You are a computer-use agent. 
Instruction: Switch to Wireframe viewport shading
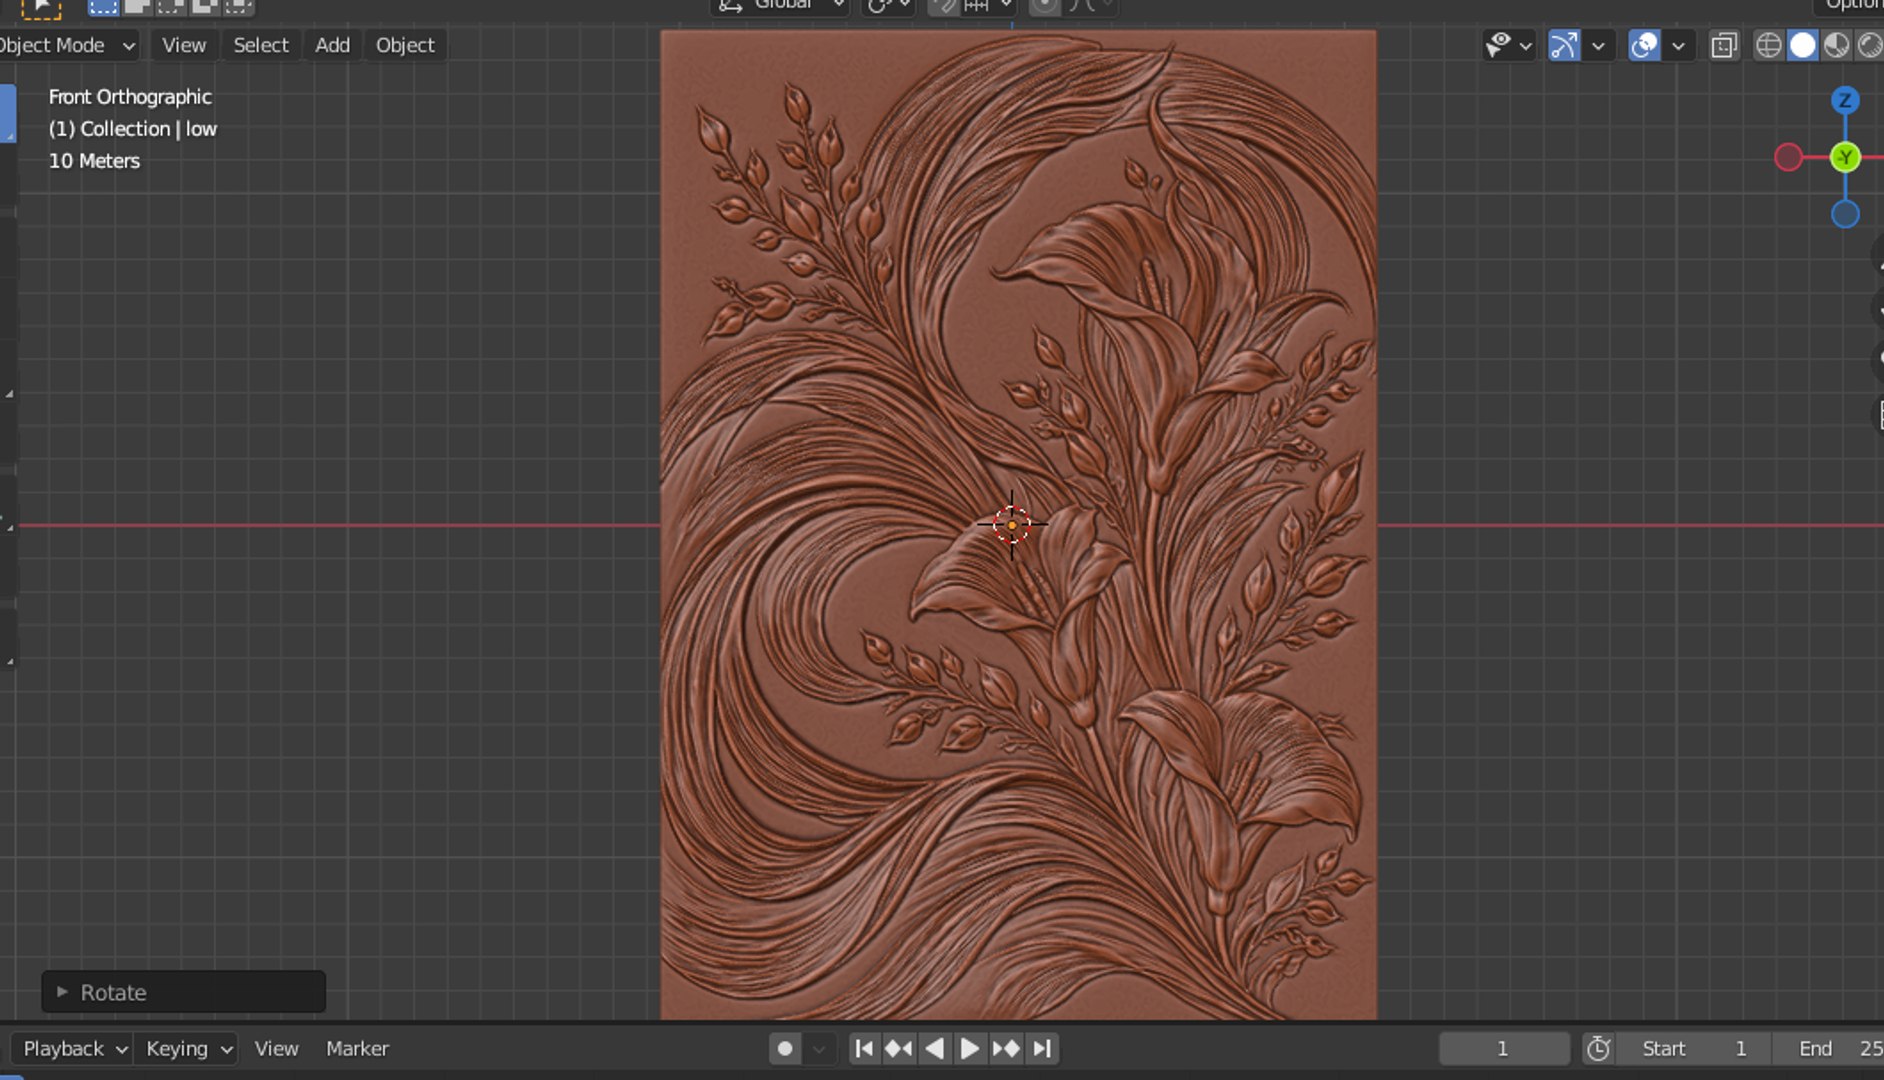(x=1768, y=45)
